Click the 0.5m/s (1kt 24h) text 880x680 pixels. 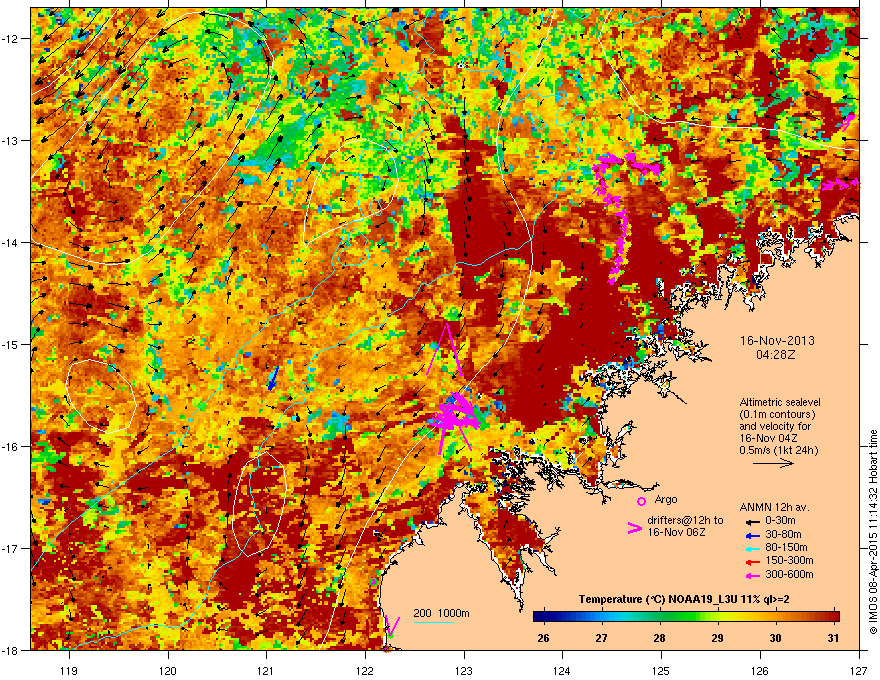click(779, 450)
